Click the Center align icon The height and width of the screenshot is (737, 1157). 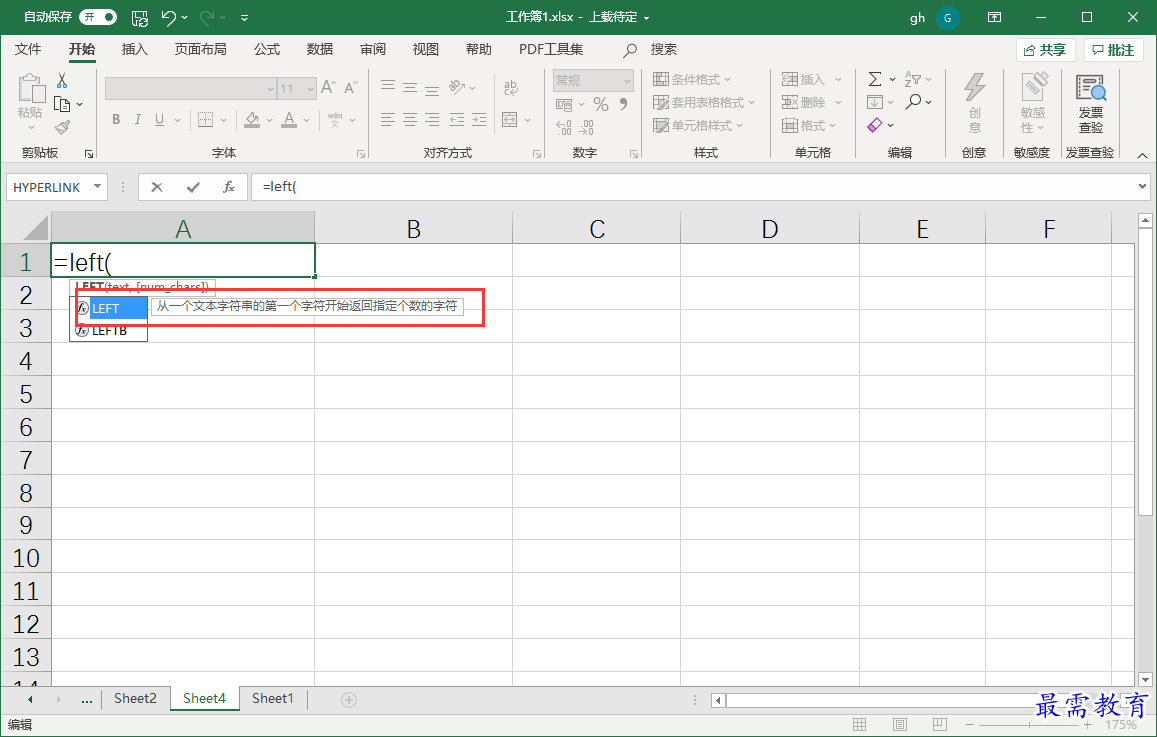[410, 120]
